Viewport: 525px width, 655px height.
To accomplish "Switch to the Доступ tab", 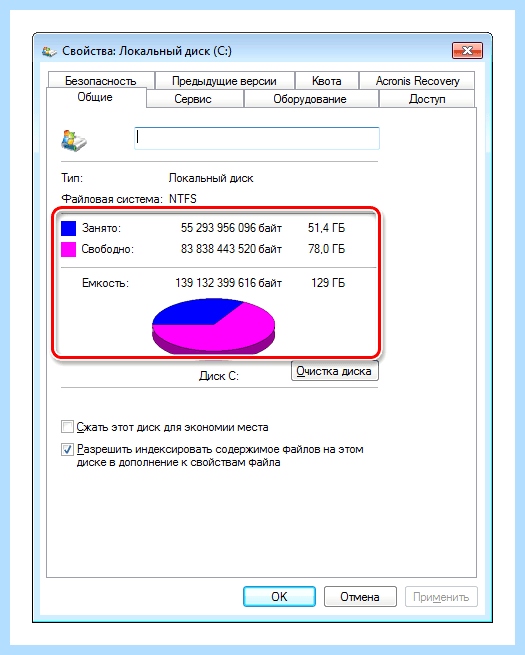I will 427,99.
